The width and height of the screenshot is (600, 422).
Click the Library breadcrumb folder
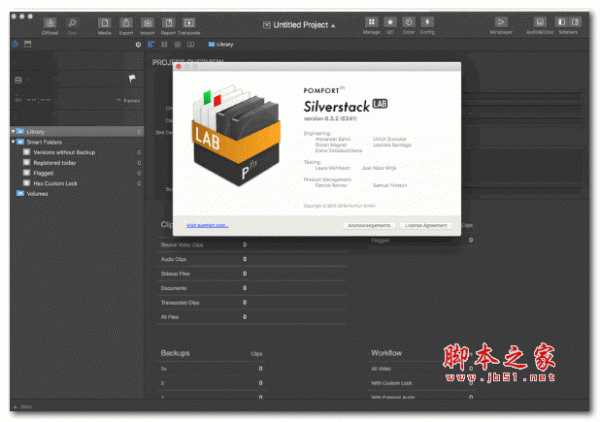pyautogui.click(x=221, y=44)
